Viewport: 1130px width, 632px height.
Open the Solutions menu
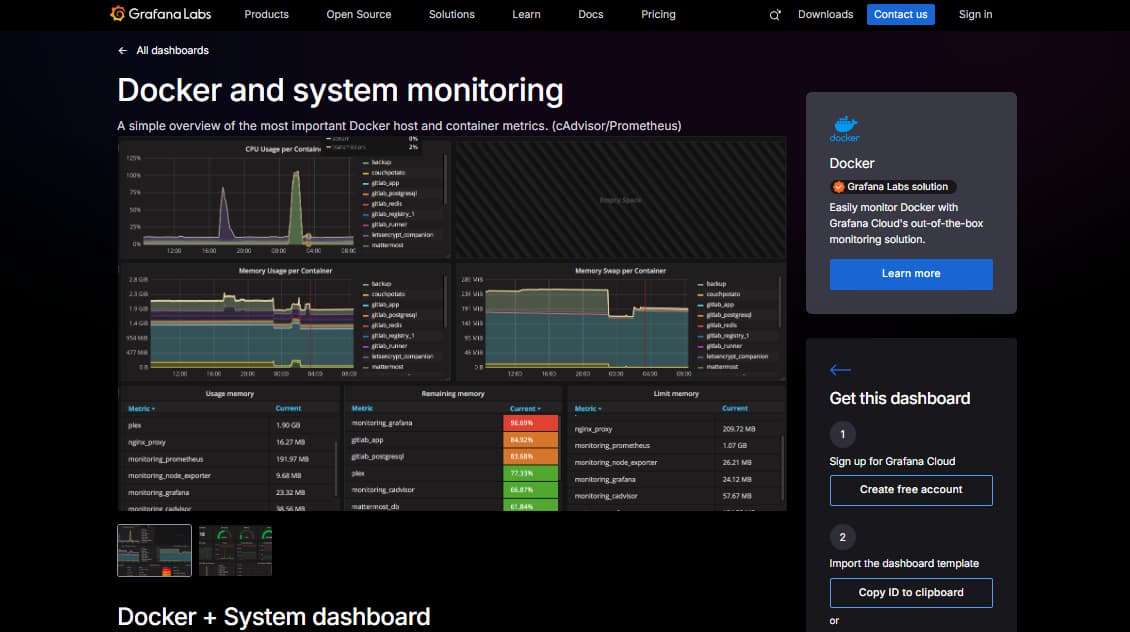pyautogui.click(x=451, y=14)
